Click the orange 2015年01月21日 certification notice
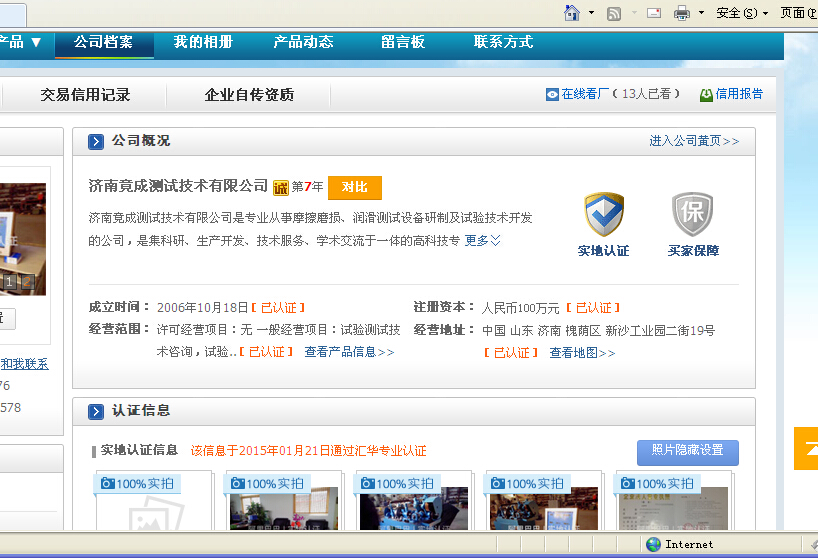The width and height of the screenshot is (818, 558). click(308, 451)
